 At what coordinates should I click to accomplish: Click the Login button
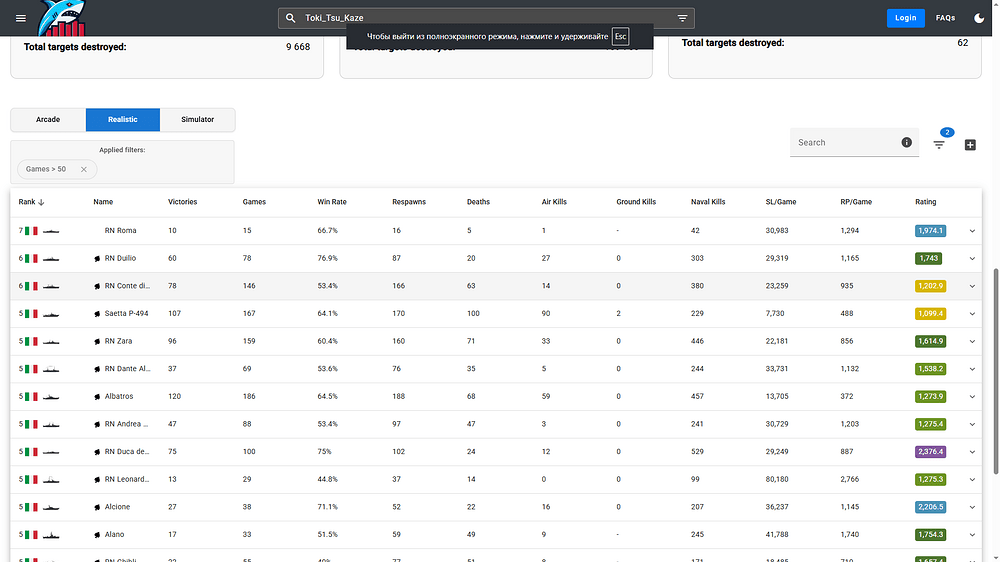click(x=906, y=18)
